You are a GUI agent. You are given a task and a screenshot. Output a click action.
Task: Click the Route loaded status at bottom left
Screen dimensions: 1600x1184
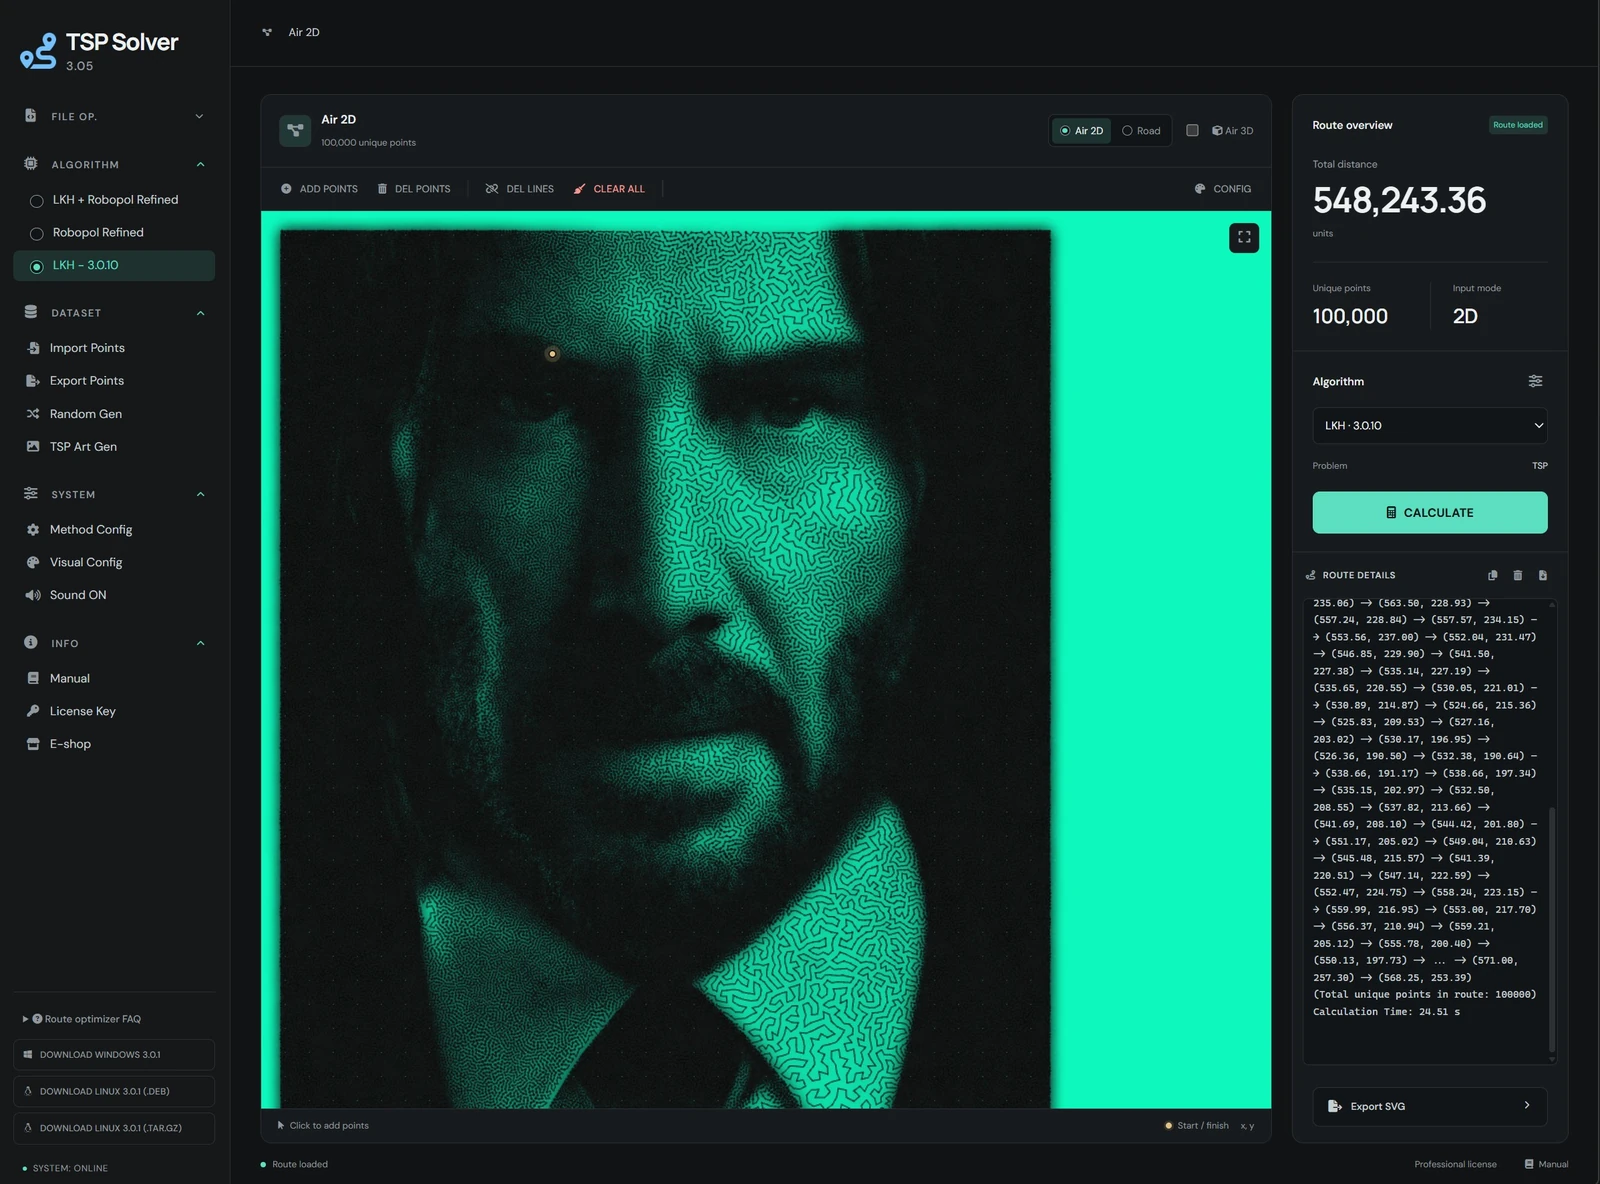(x=294, y=1164)
